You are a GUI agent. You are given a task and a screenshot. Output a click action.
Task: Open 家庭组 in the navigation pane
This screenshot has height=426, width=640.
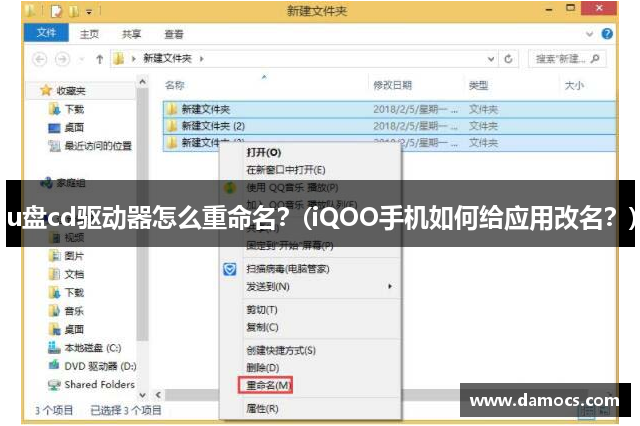70,183
